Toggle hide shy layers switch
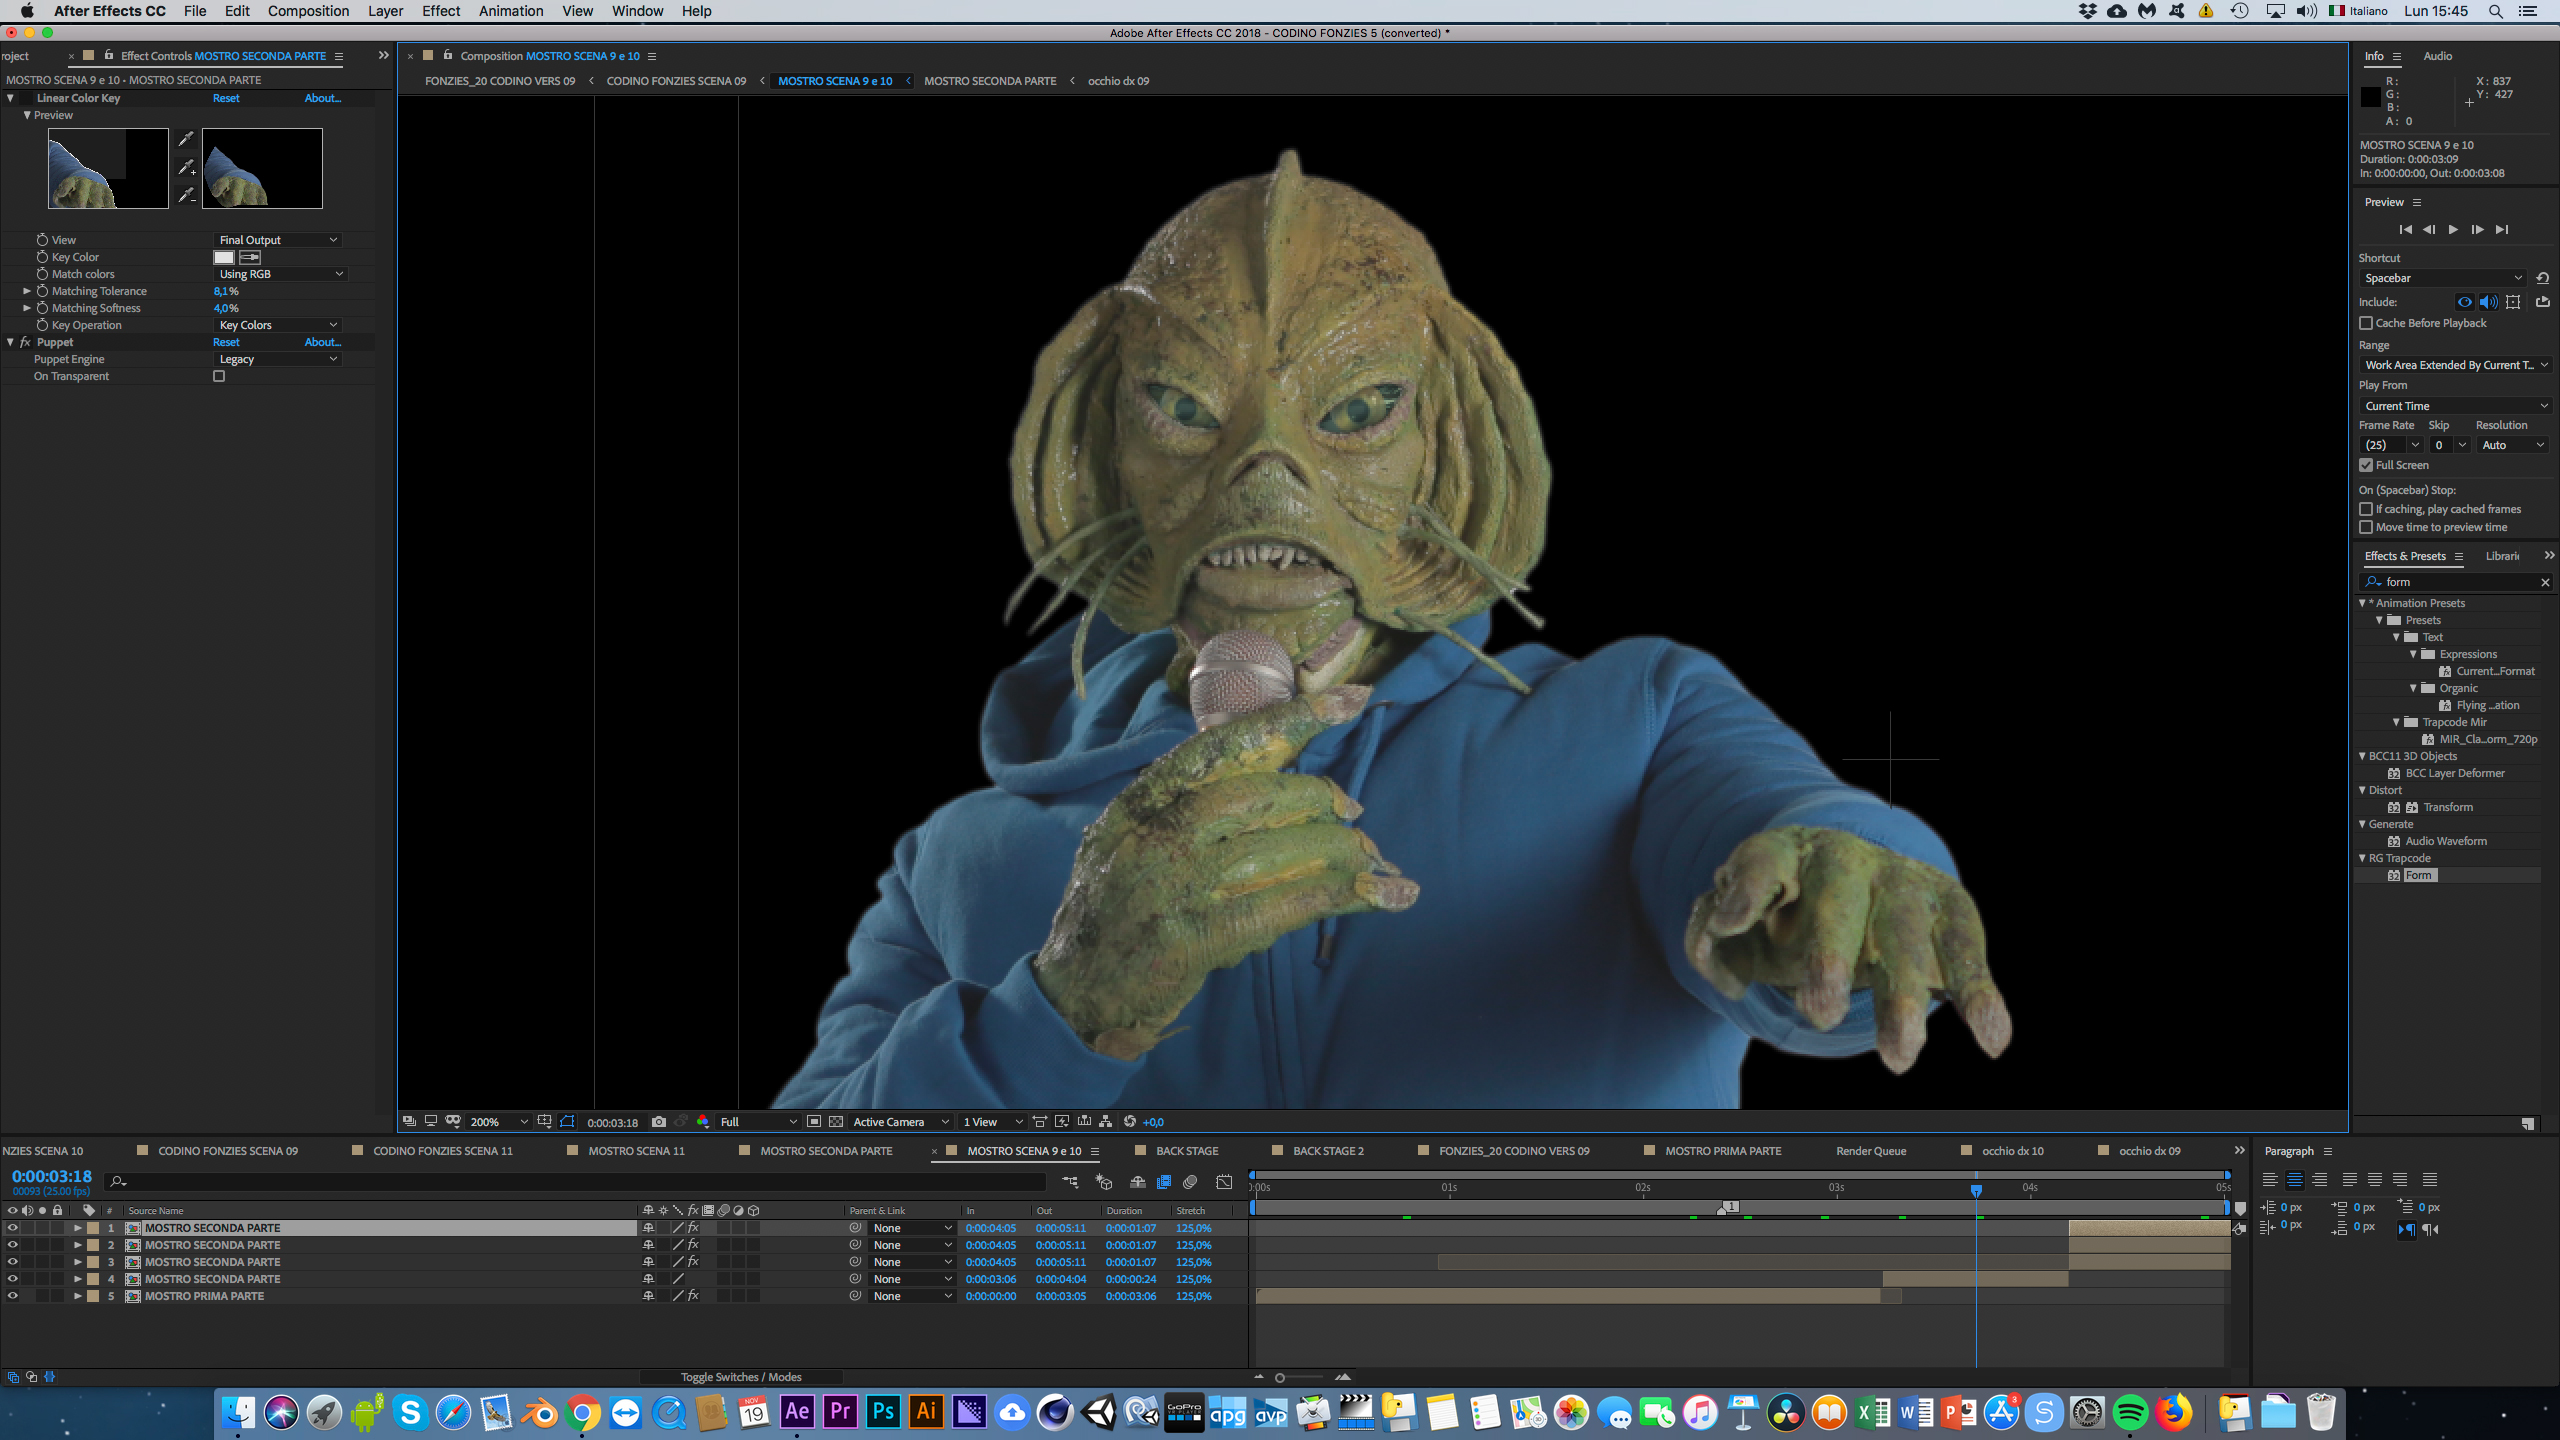Viewport: 2560px width, 1440px height. click(1137, 1182)
